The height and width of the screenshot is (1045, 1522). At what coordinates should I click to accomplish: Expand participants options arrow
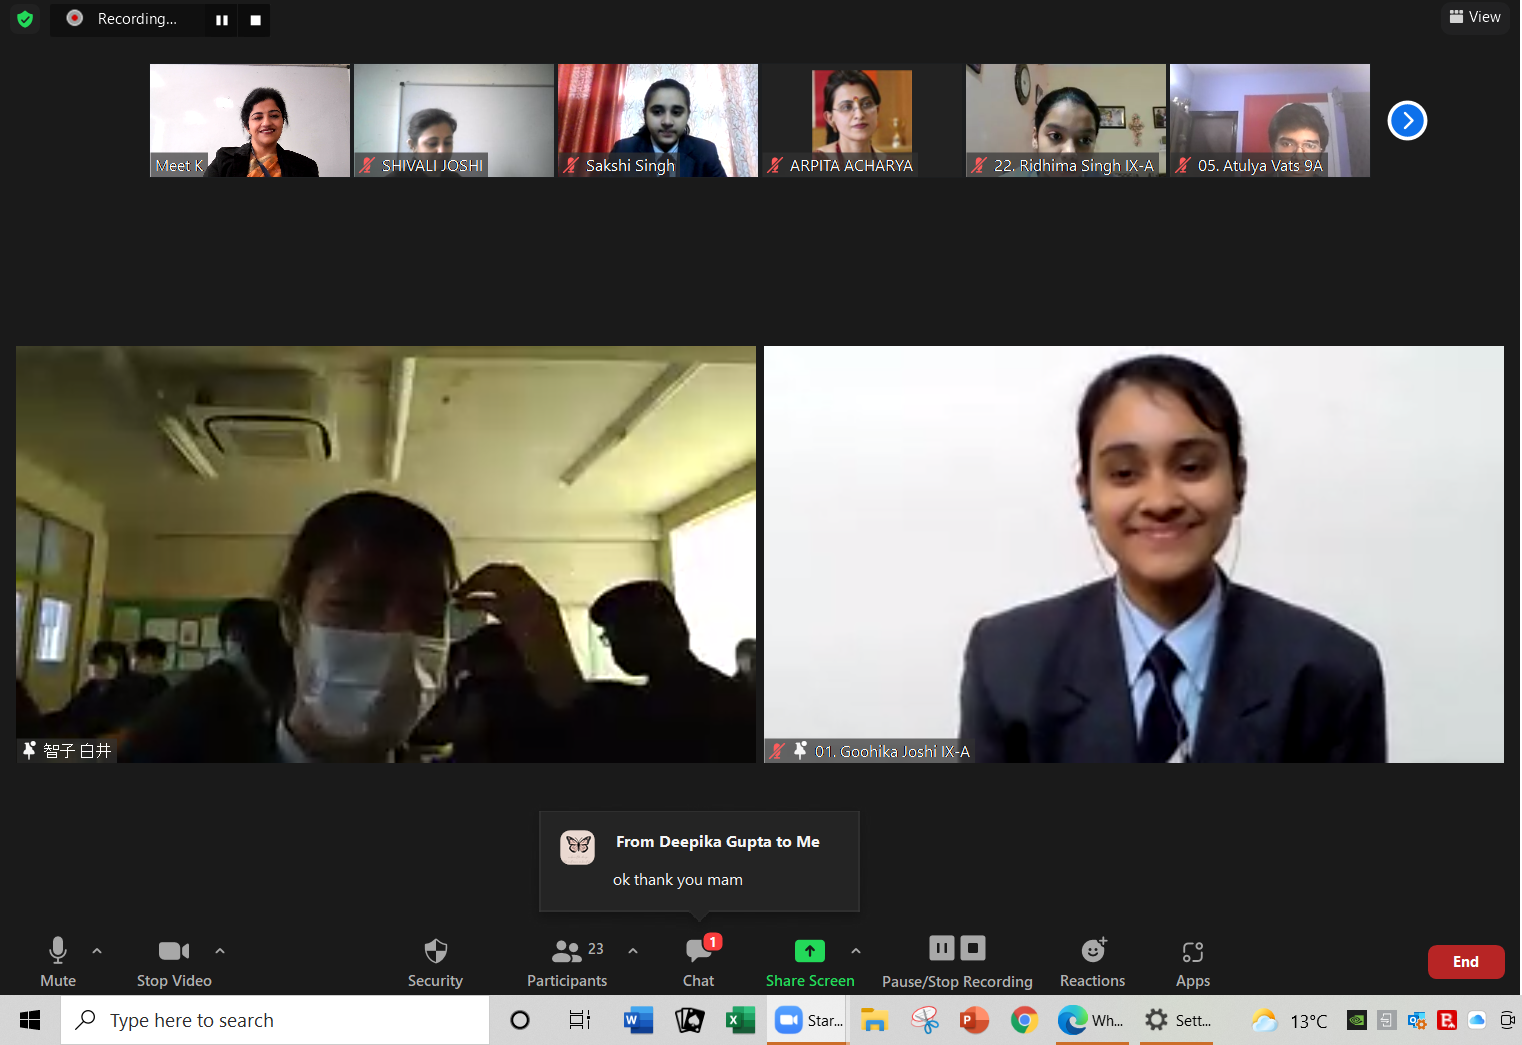point(633,951)
